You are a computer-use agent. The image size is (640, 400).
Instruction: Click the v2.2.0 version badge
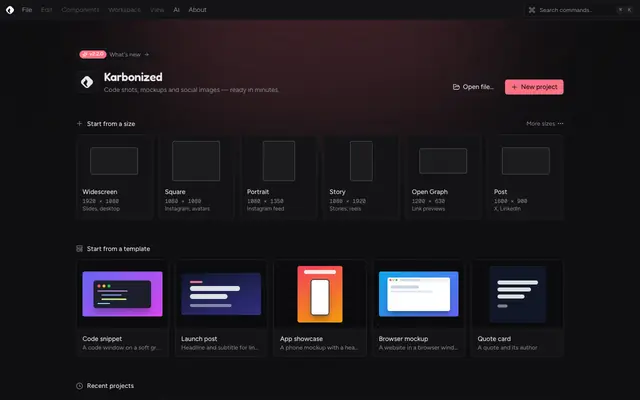click(x=93, y=54)
